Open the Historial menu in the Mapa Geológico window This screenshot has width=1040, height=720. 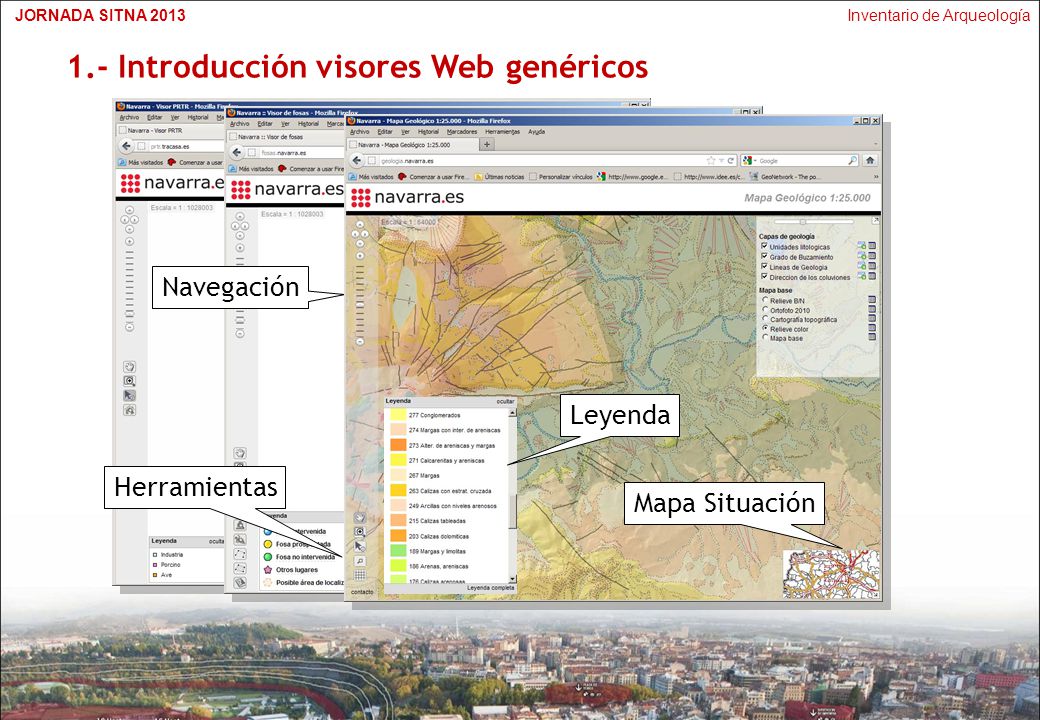pyautogui.click(x=428, y=132)
